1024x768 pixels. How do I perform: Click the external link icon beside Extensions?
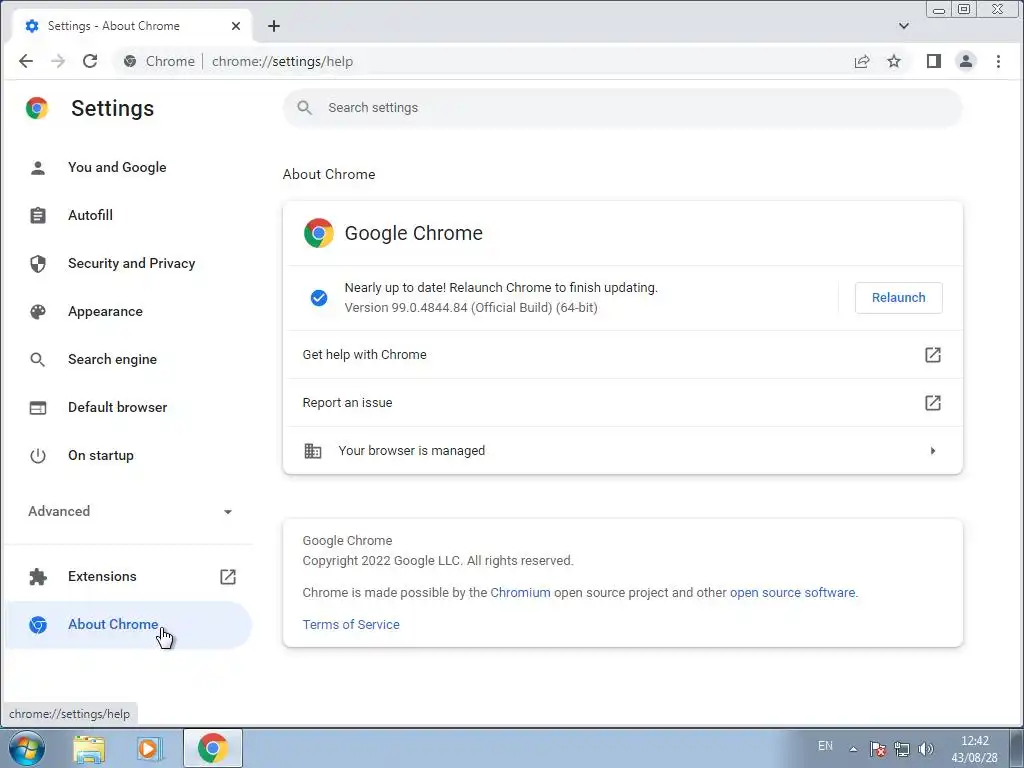(x=228, y=577)
